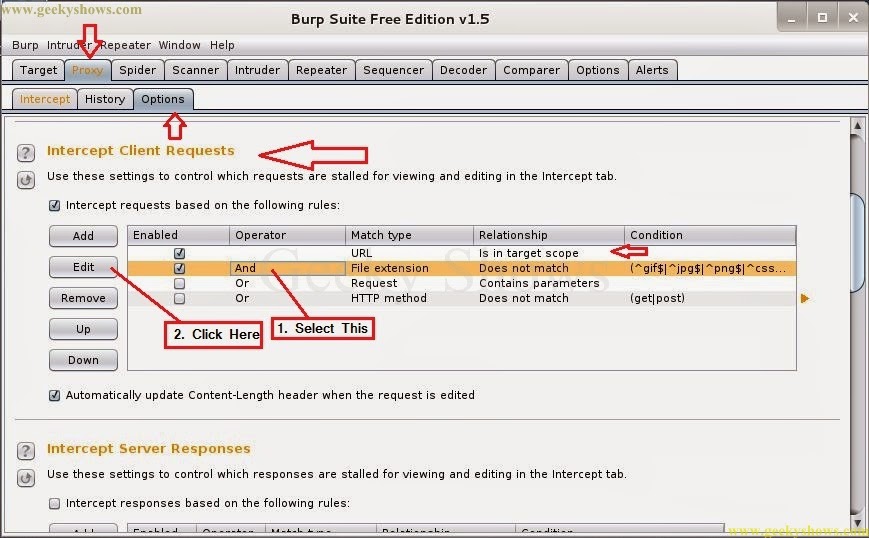Image resolution: width=869 pixels, height=538 pixels.
Task: Click the orange arrow beside rules table
Action: click(805, 299)
